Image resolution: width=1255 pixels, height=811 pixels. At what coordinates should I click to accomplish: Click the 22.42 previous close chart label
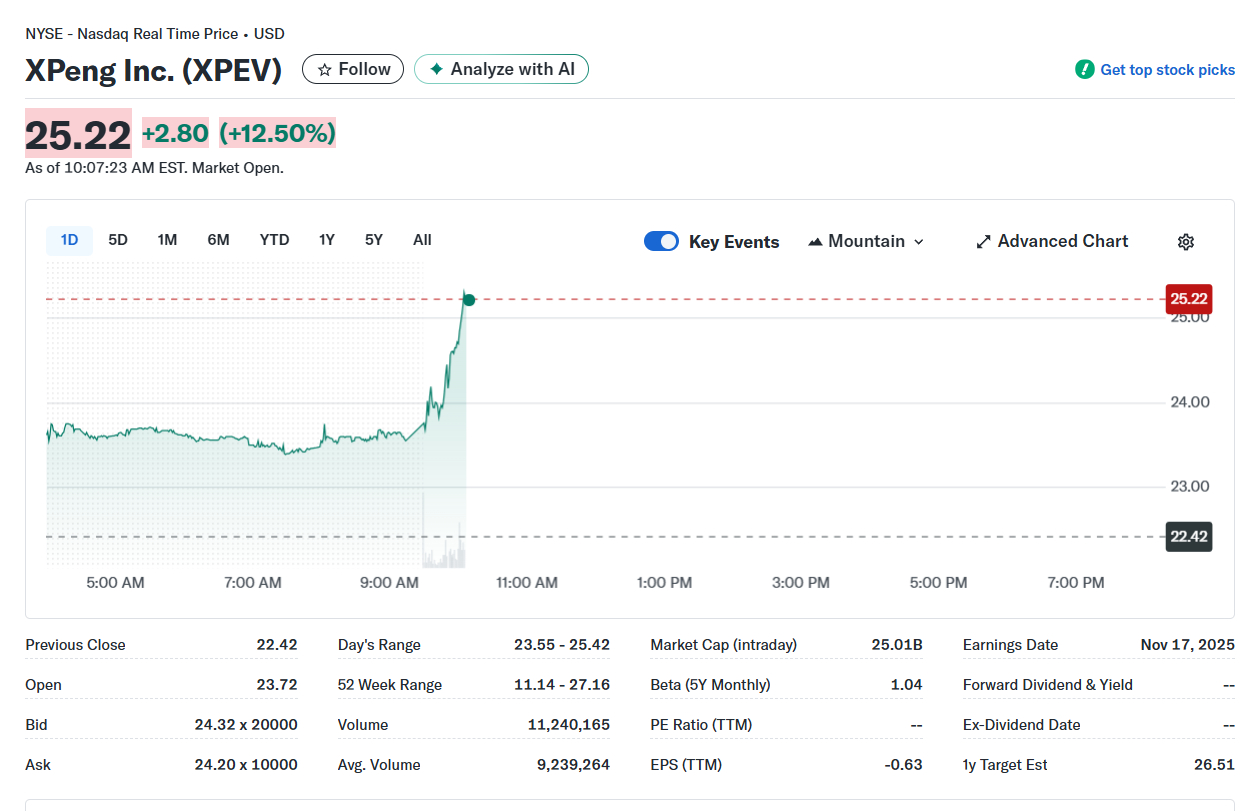[1189, 537]
